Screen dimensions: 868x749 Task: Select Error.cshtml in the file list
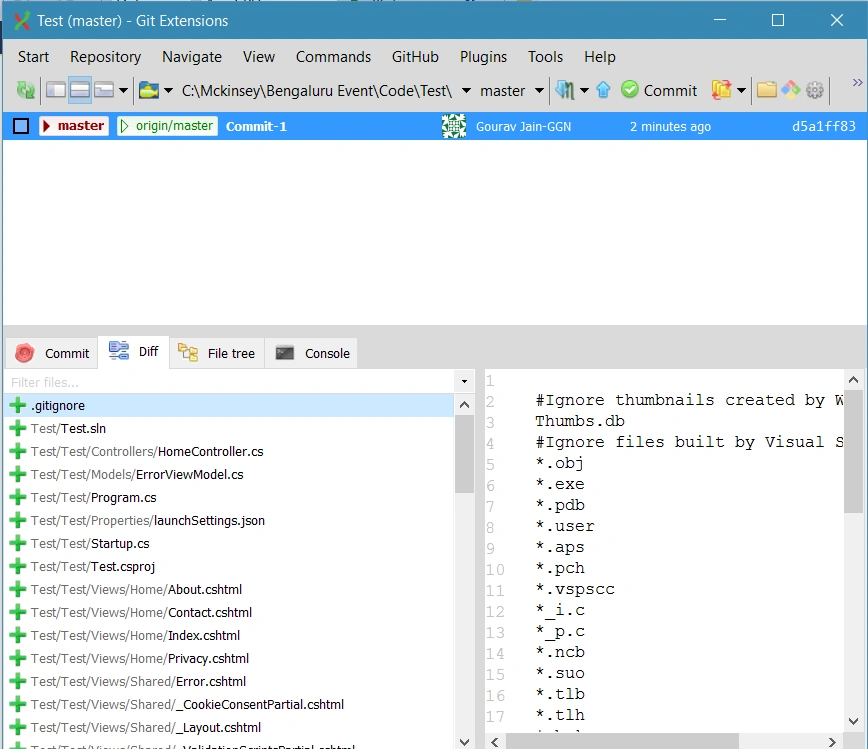coord(229,681)
